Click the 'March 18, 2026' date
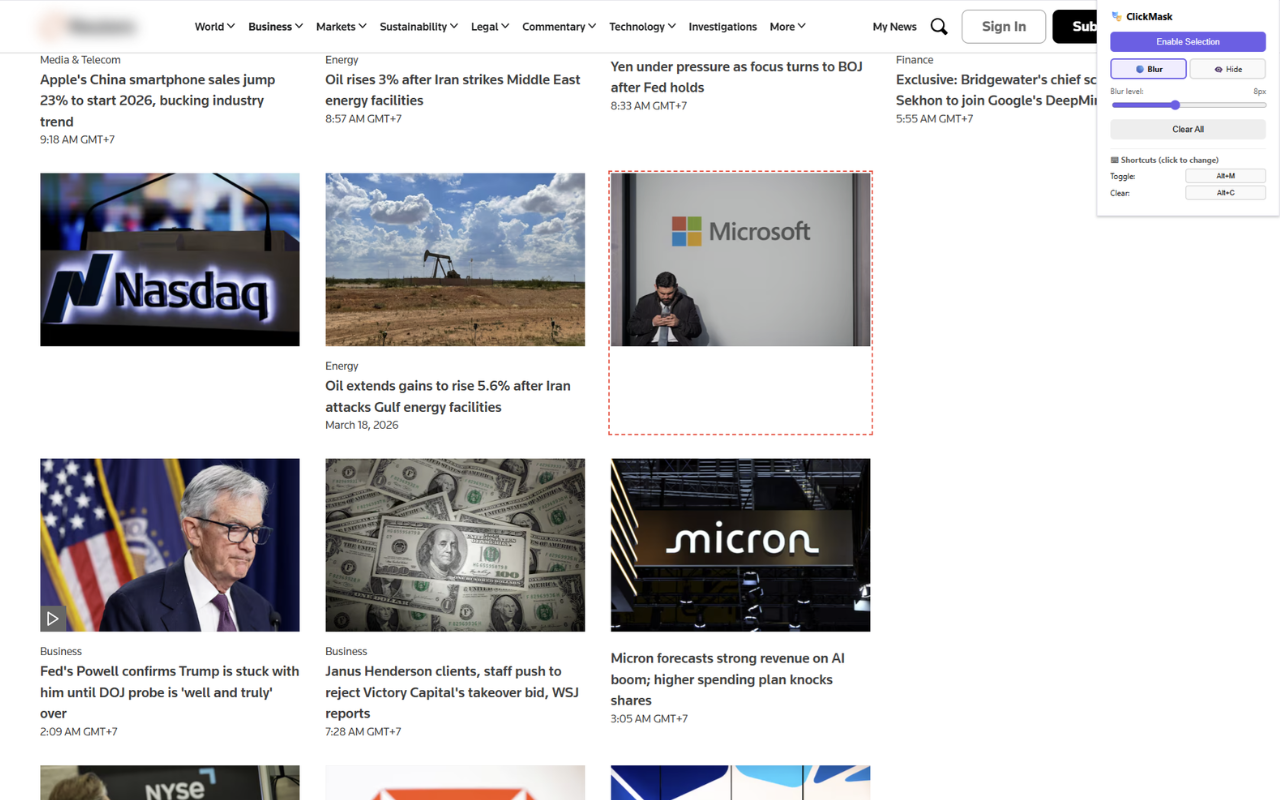 tap(362, 425)
